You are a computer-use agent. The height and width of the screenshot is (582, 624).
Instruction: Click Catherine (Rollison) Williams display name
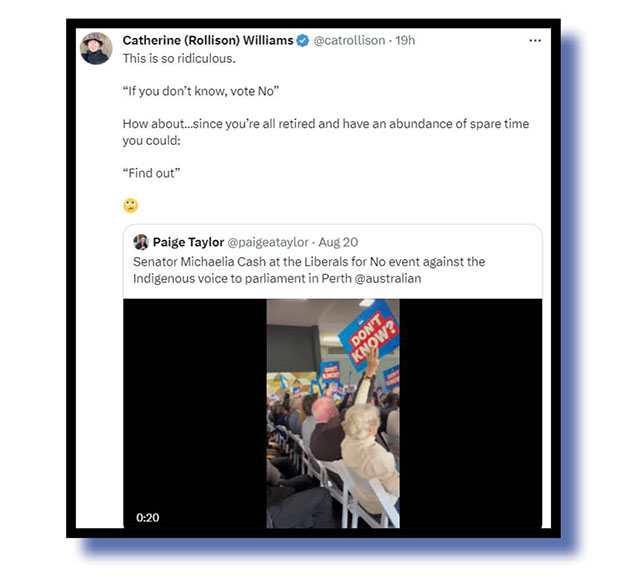[208, 41]
